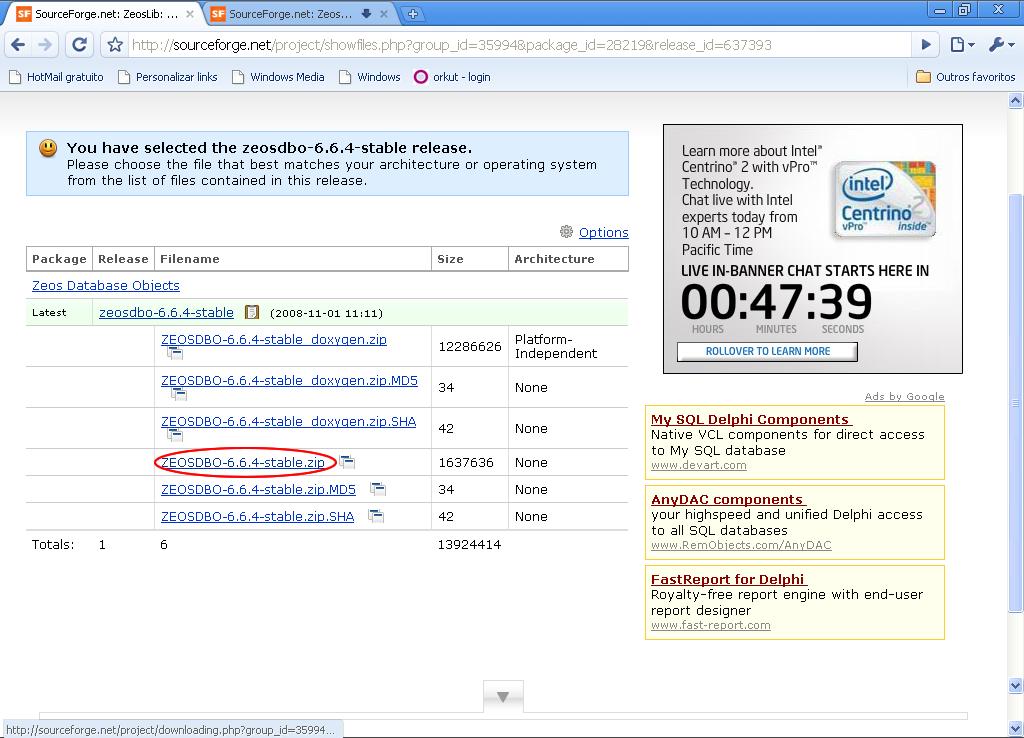Open the wrench settings dropdown menu
Image resolution: width=1024 pixels, height=738 pixels.
pyautogui.click(x=1000, y=45)
